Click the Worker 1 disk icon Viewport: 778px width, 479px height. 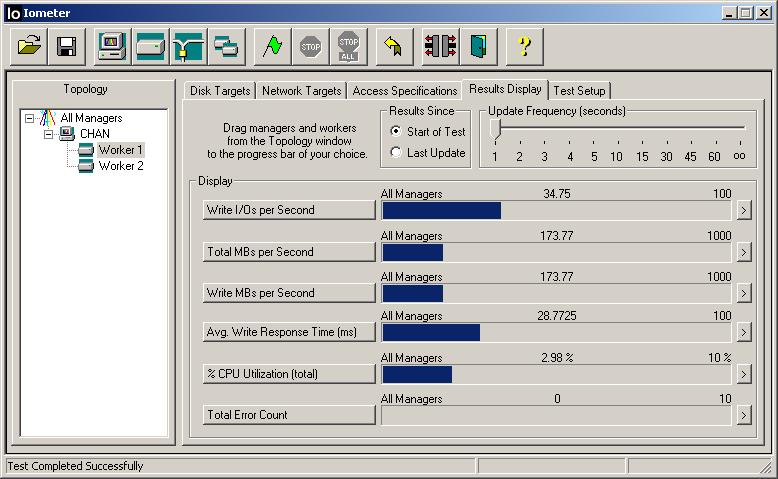[86, 149]
